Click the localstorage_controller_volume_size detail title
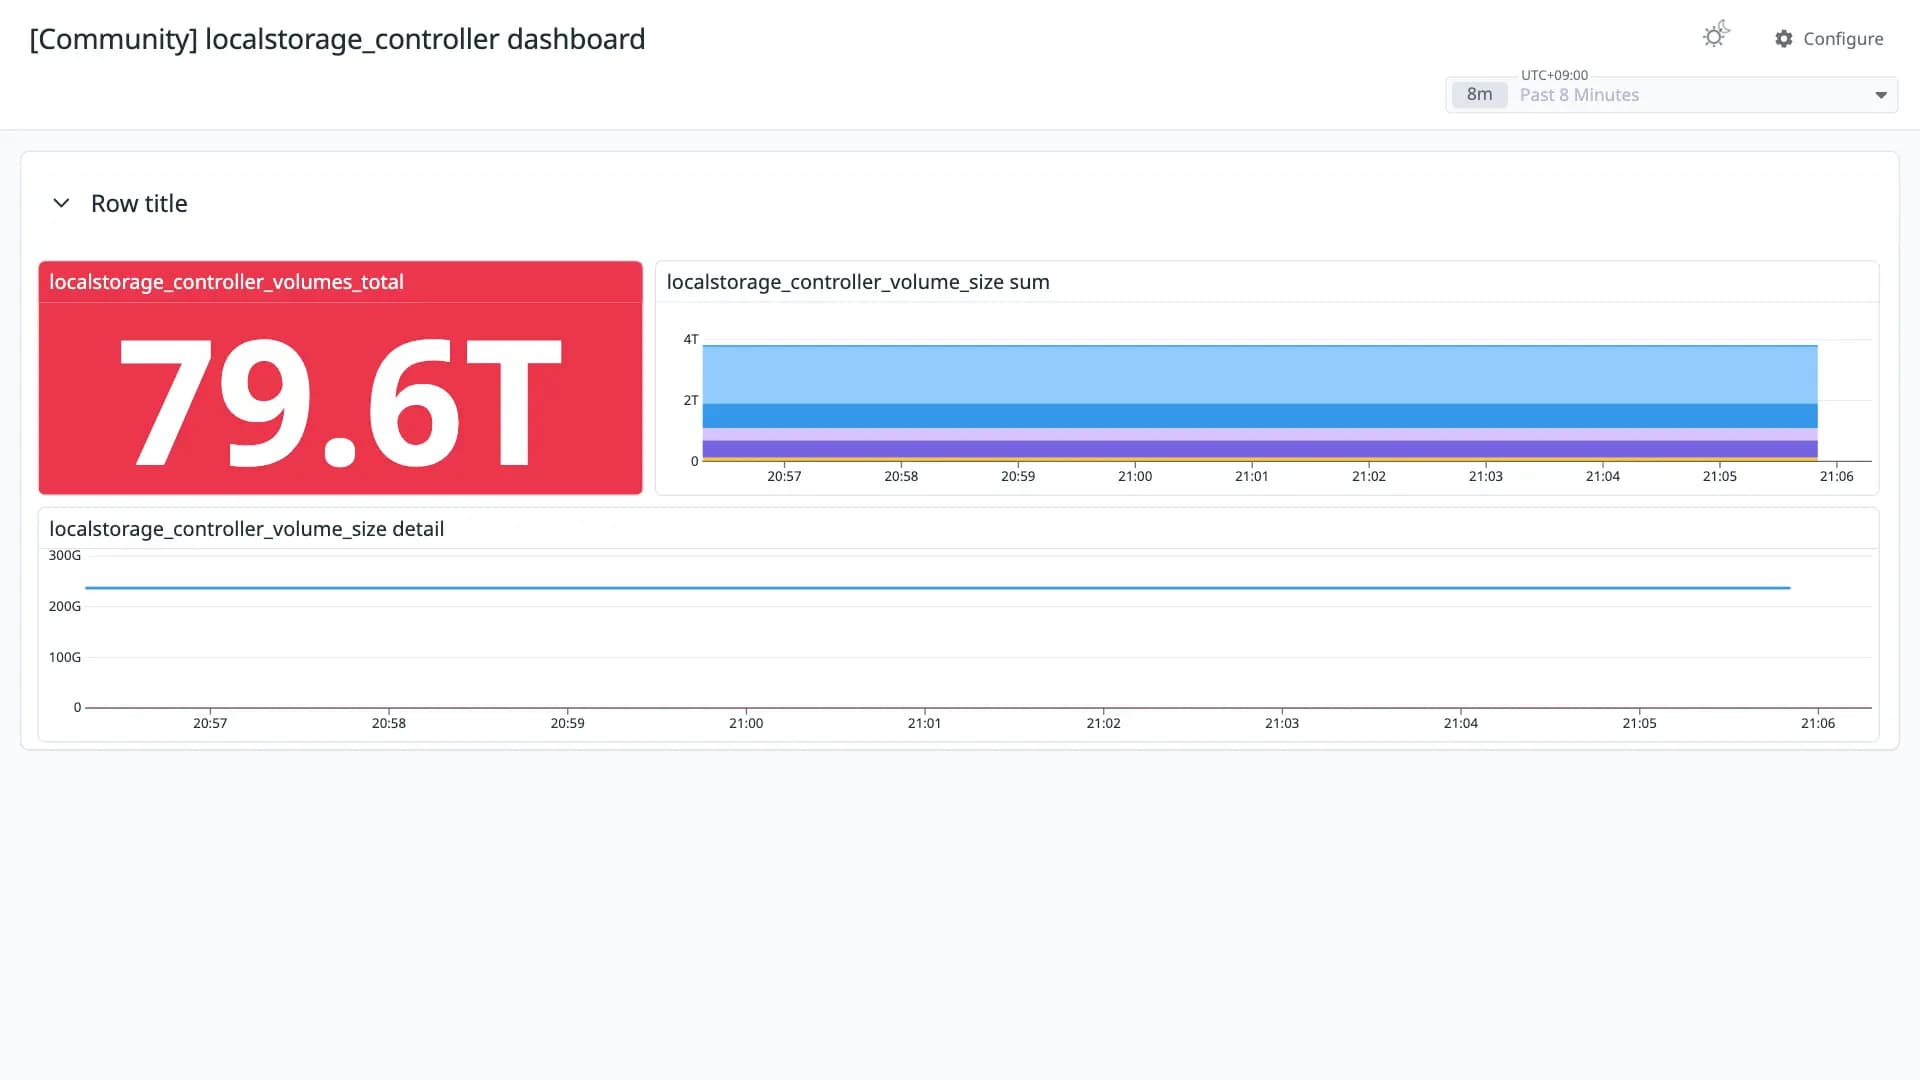Screen dimensions: 1920x1080 (246, 529)
